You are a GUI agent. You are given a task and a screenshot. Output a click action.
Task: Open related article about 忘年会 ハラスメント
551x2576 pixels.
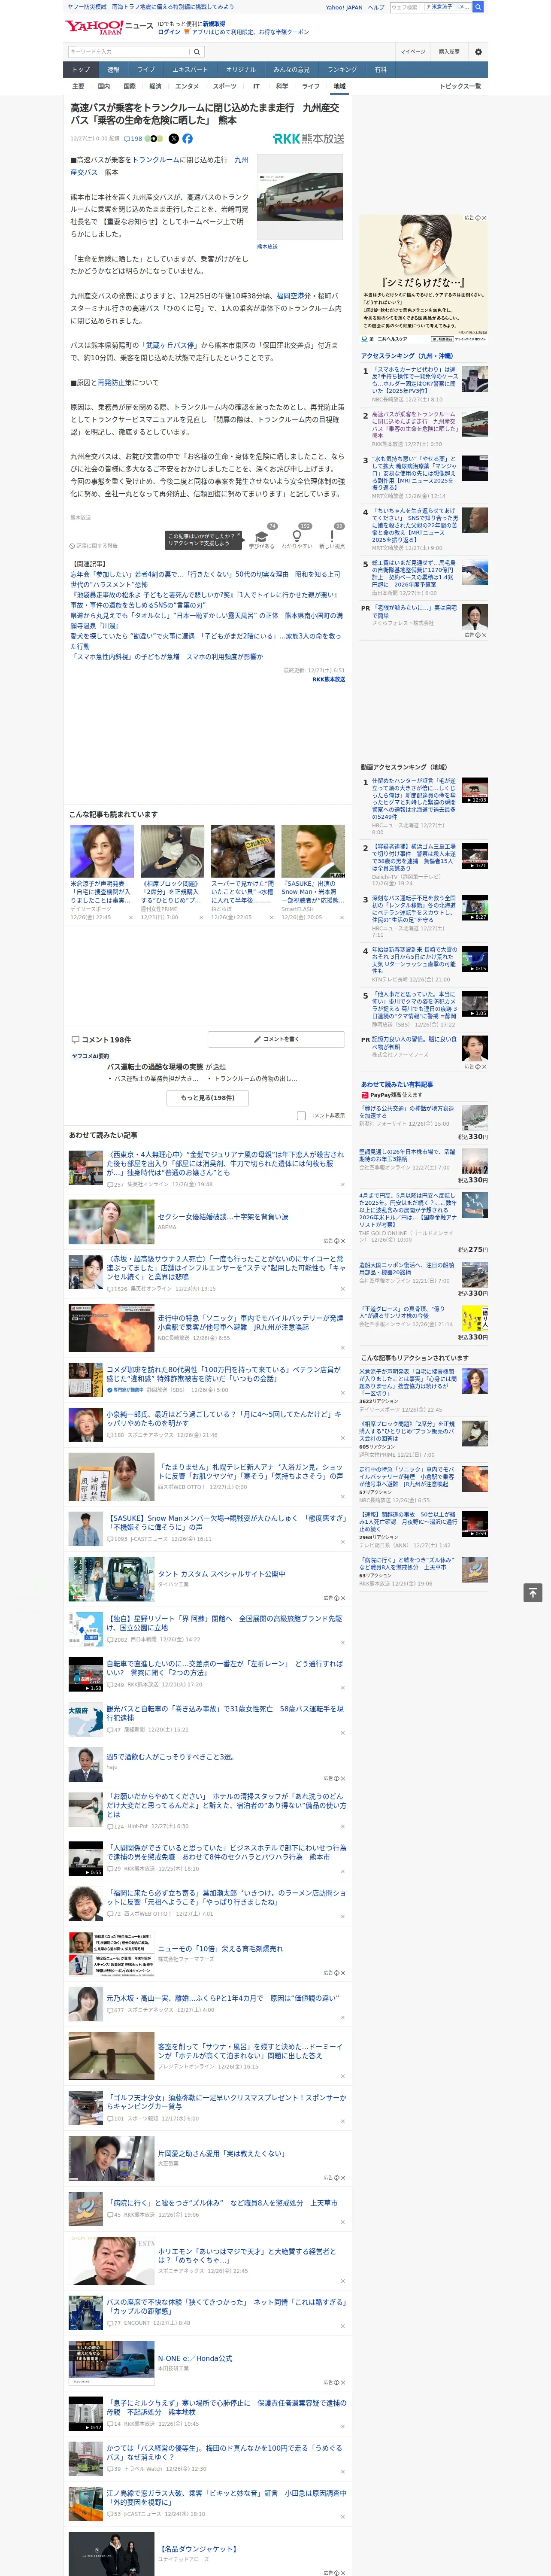205,579
